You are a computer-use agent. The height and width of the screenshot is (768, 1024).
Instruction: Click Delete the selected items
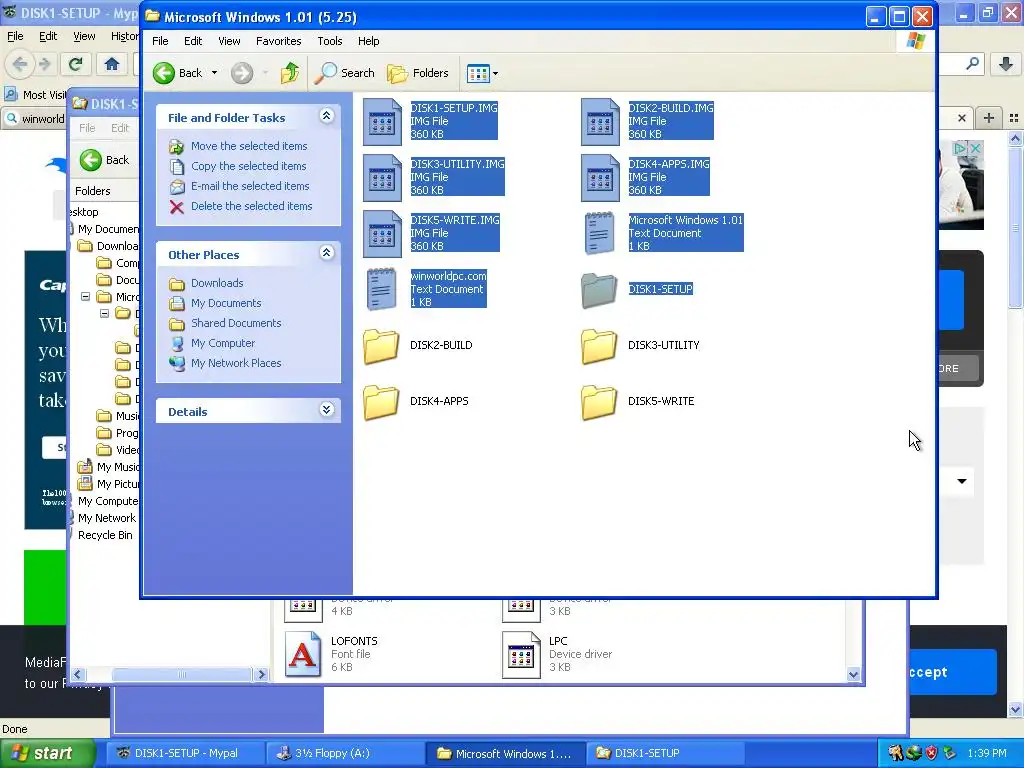251,206
